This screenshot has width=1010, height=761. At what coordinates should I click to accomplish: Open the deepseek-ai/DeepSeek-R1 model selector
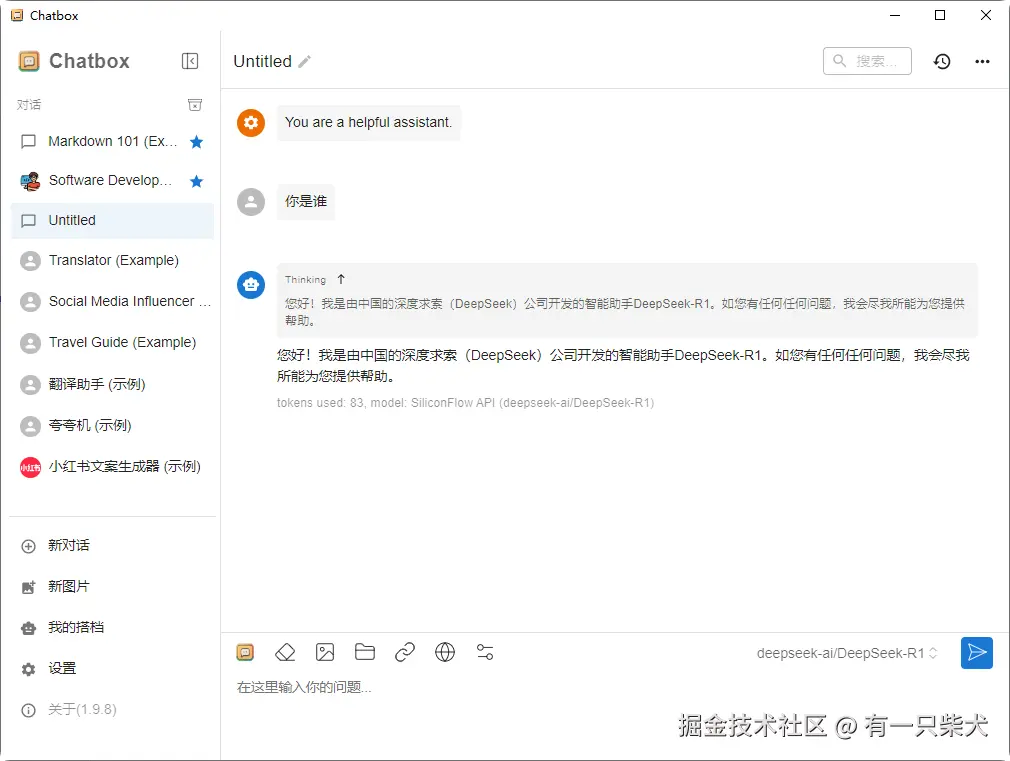click(846, 653)
